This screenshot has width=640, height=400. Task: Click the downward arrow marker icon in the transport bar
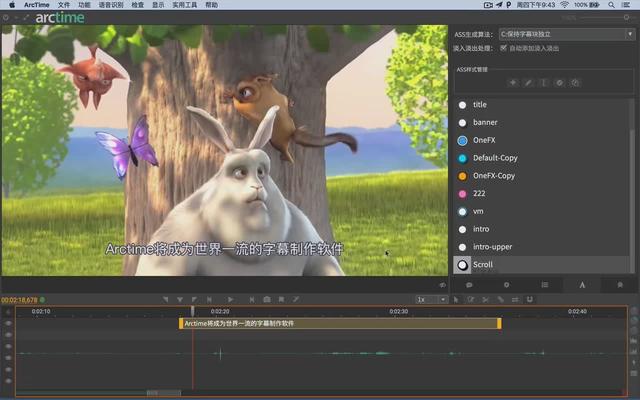(x=180, y=300)
